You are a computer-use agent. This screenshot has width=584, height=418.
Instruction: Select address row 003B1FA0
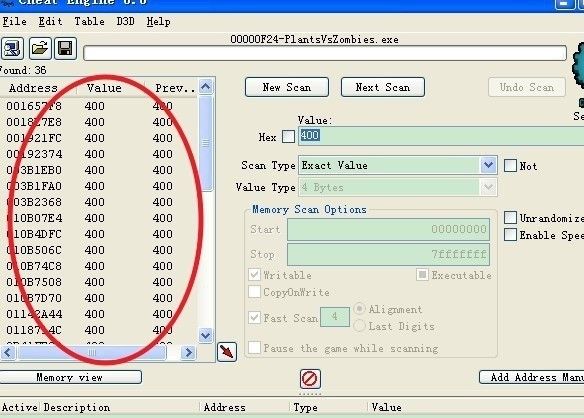(99, 186)
